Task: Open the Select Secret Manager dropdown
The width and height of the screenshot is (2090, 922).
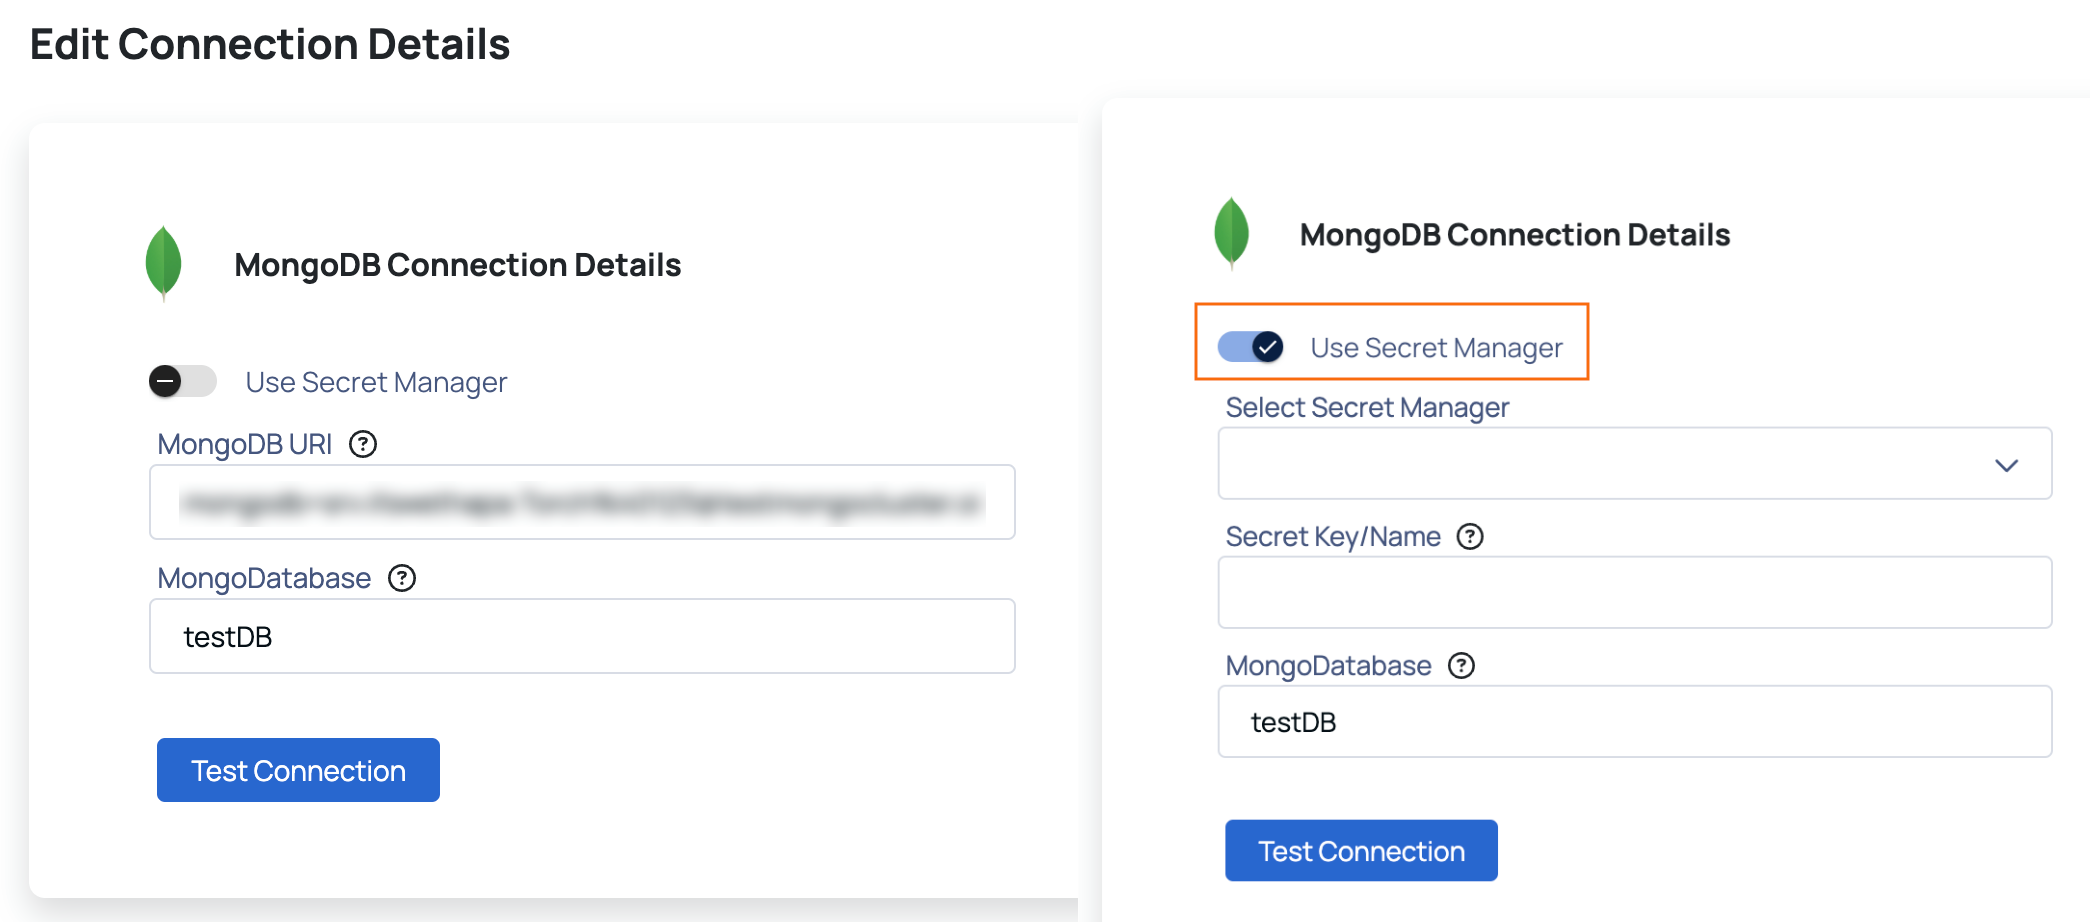Action: [1635, 464]
